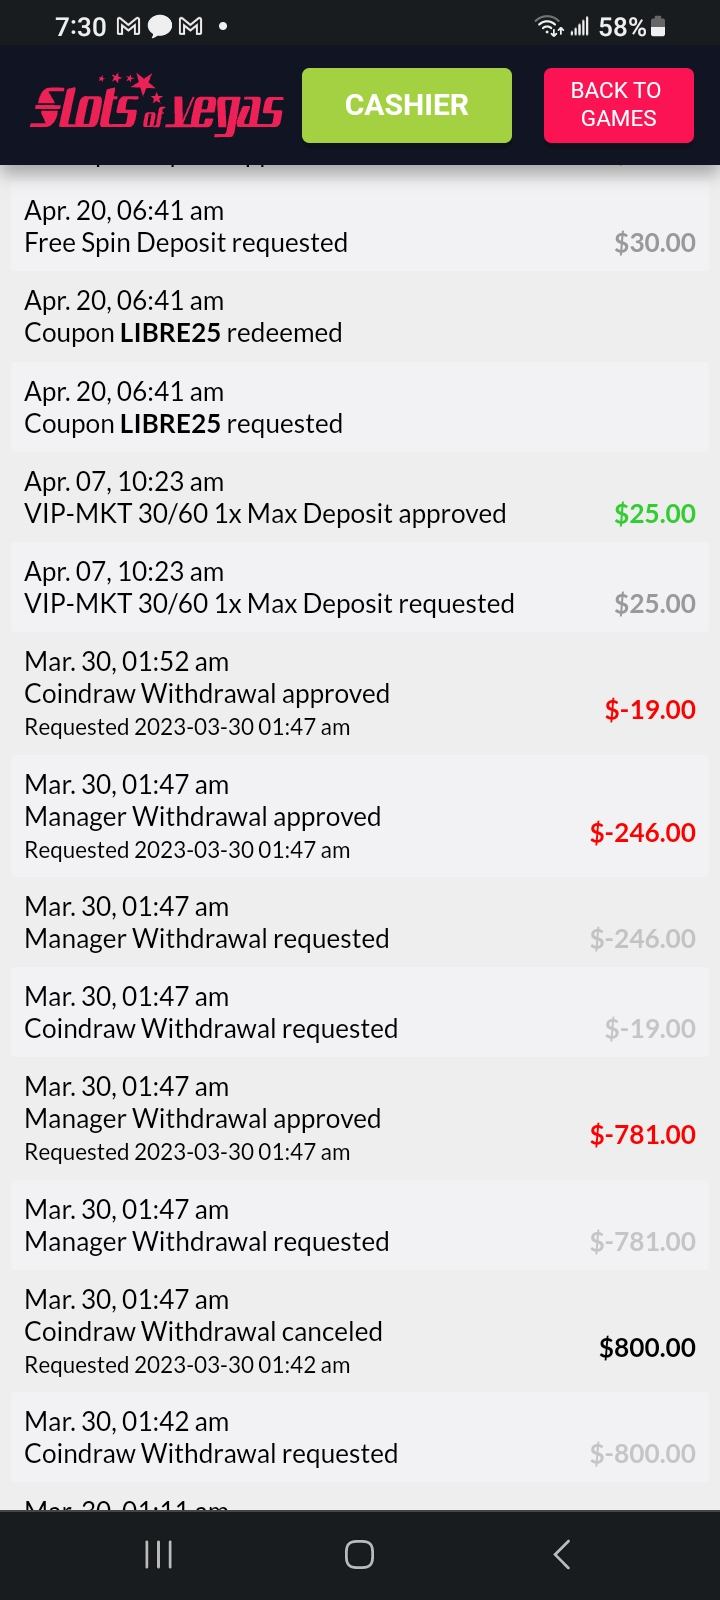Tap the chat bubble notification icon

(x=160, y=27)
